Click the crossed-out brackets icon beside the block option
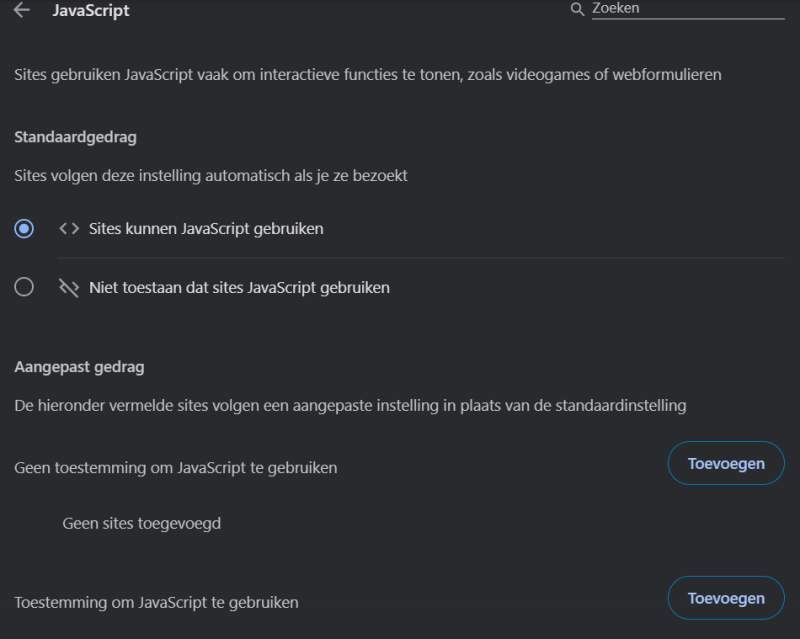Viewport: 800px width, 639px height. (68, 287)
